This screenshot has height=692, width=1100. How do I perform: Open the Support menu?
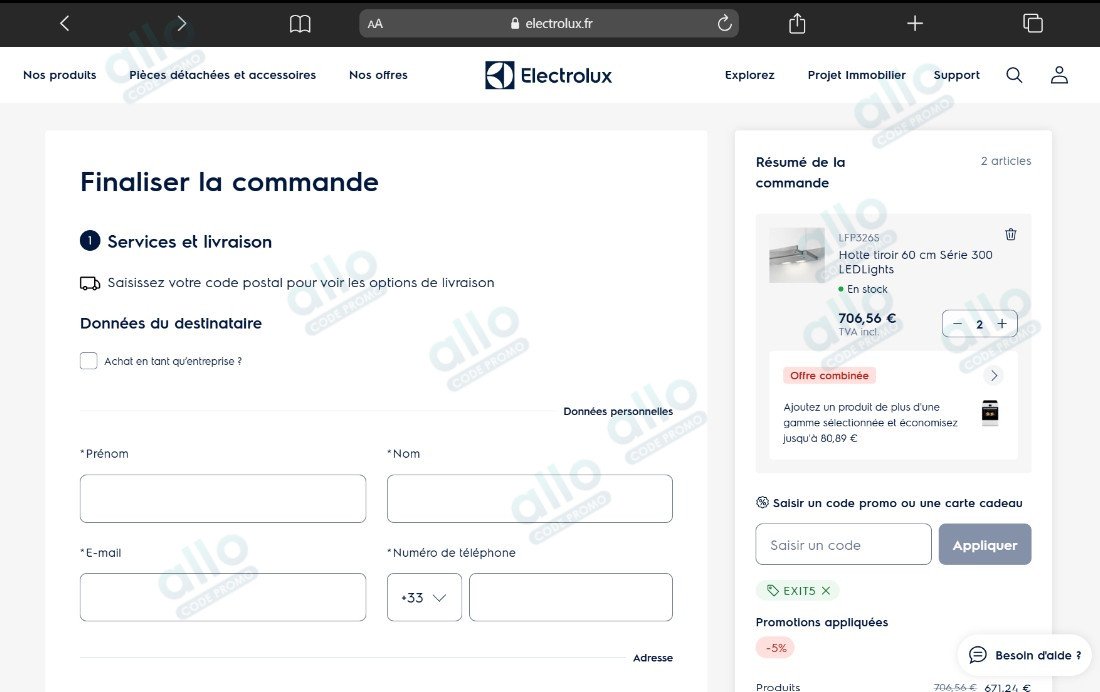click(x=956, y=75)
